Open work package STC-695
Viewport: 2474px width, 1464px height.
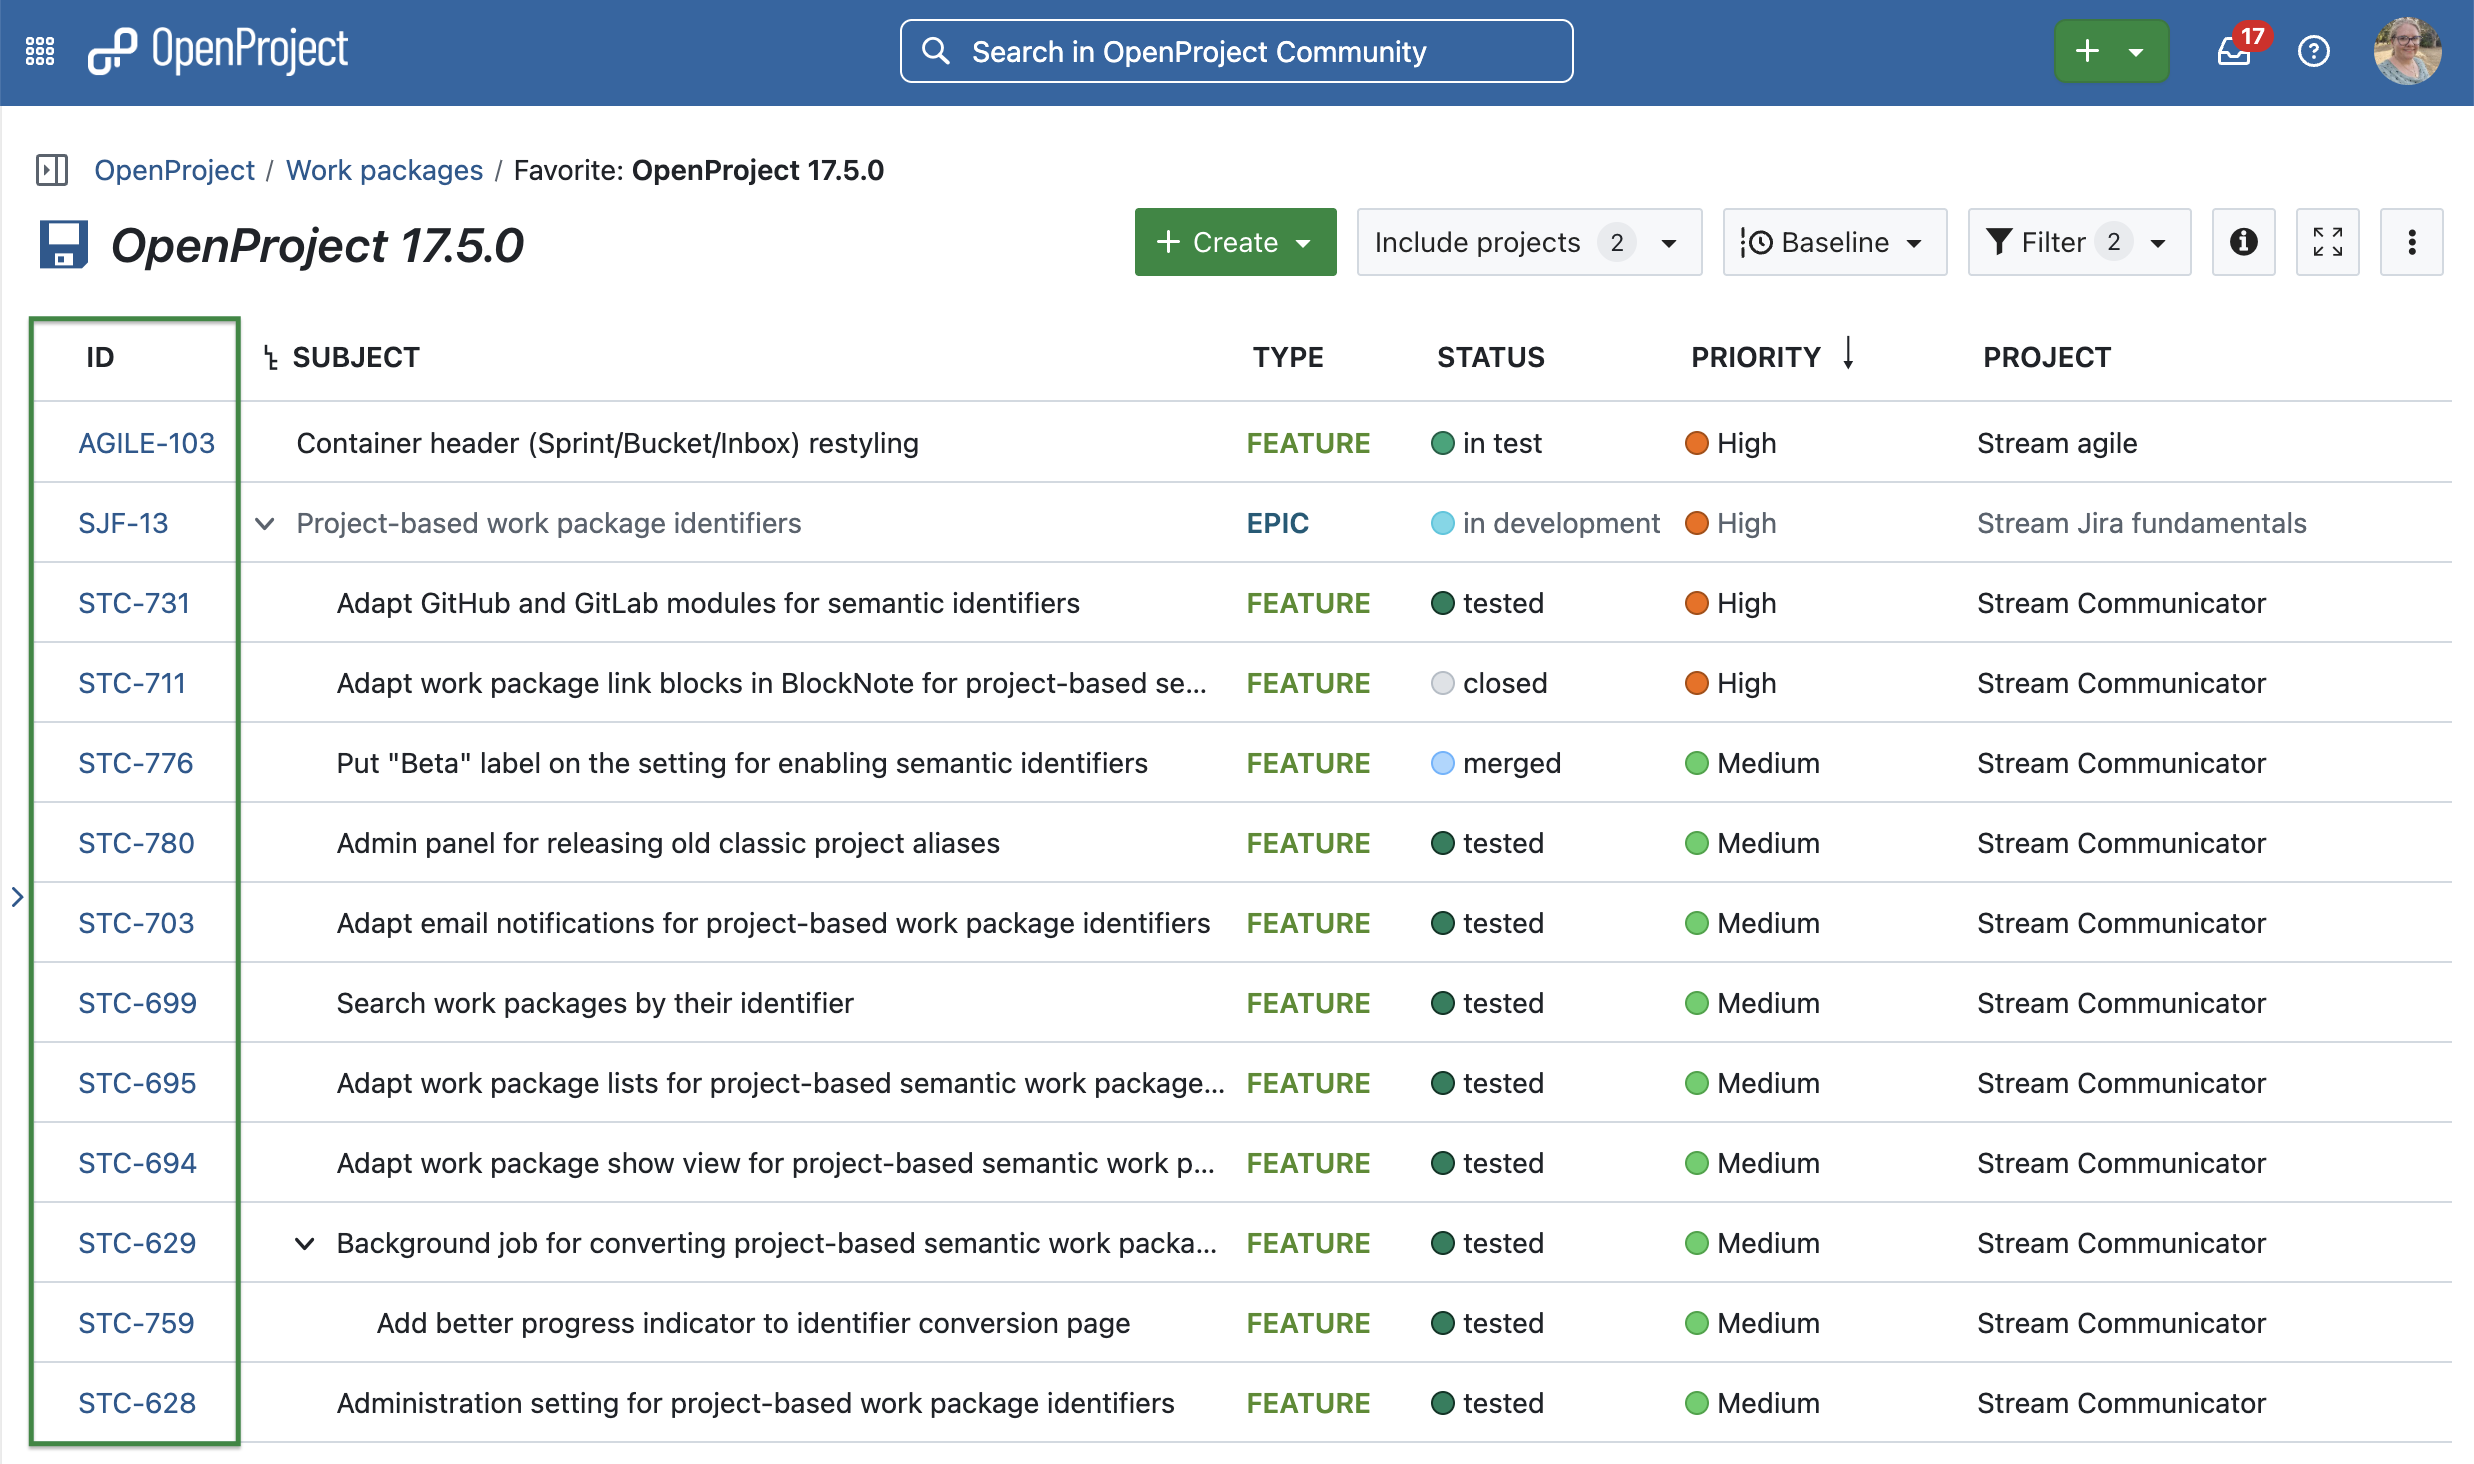137,1083
